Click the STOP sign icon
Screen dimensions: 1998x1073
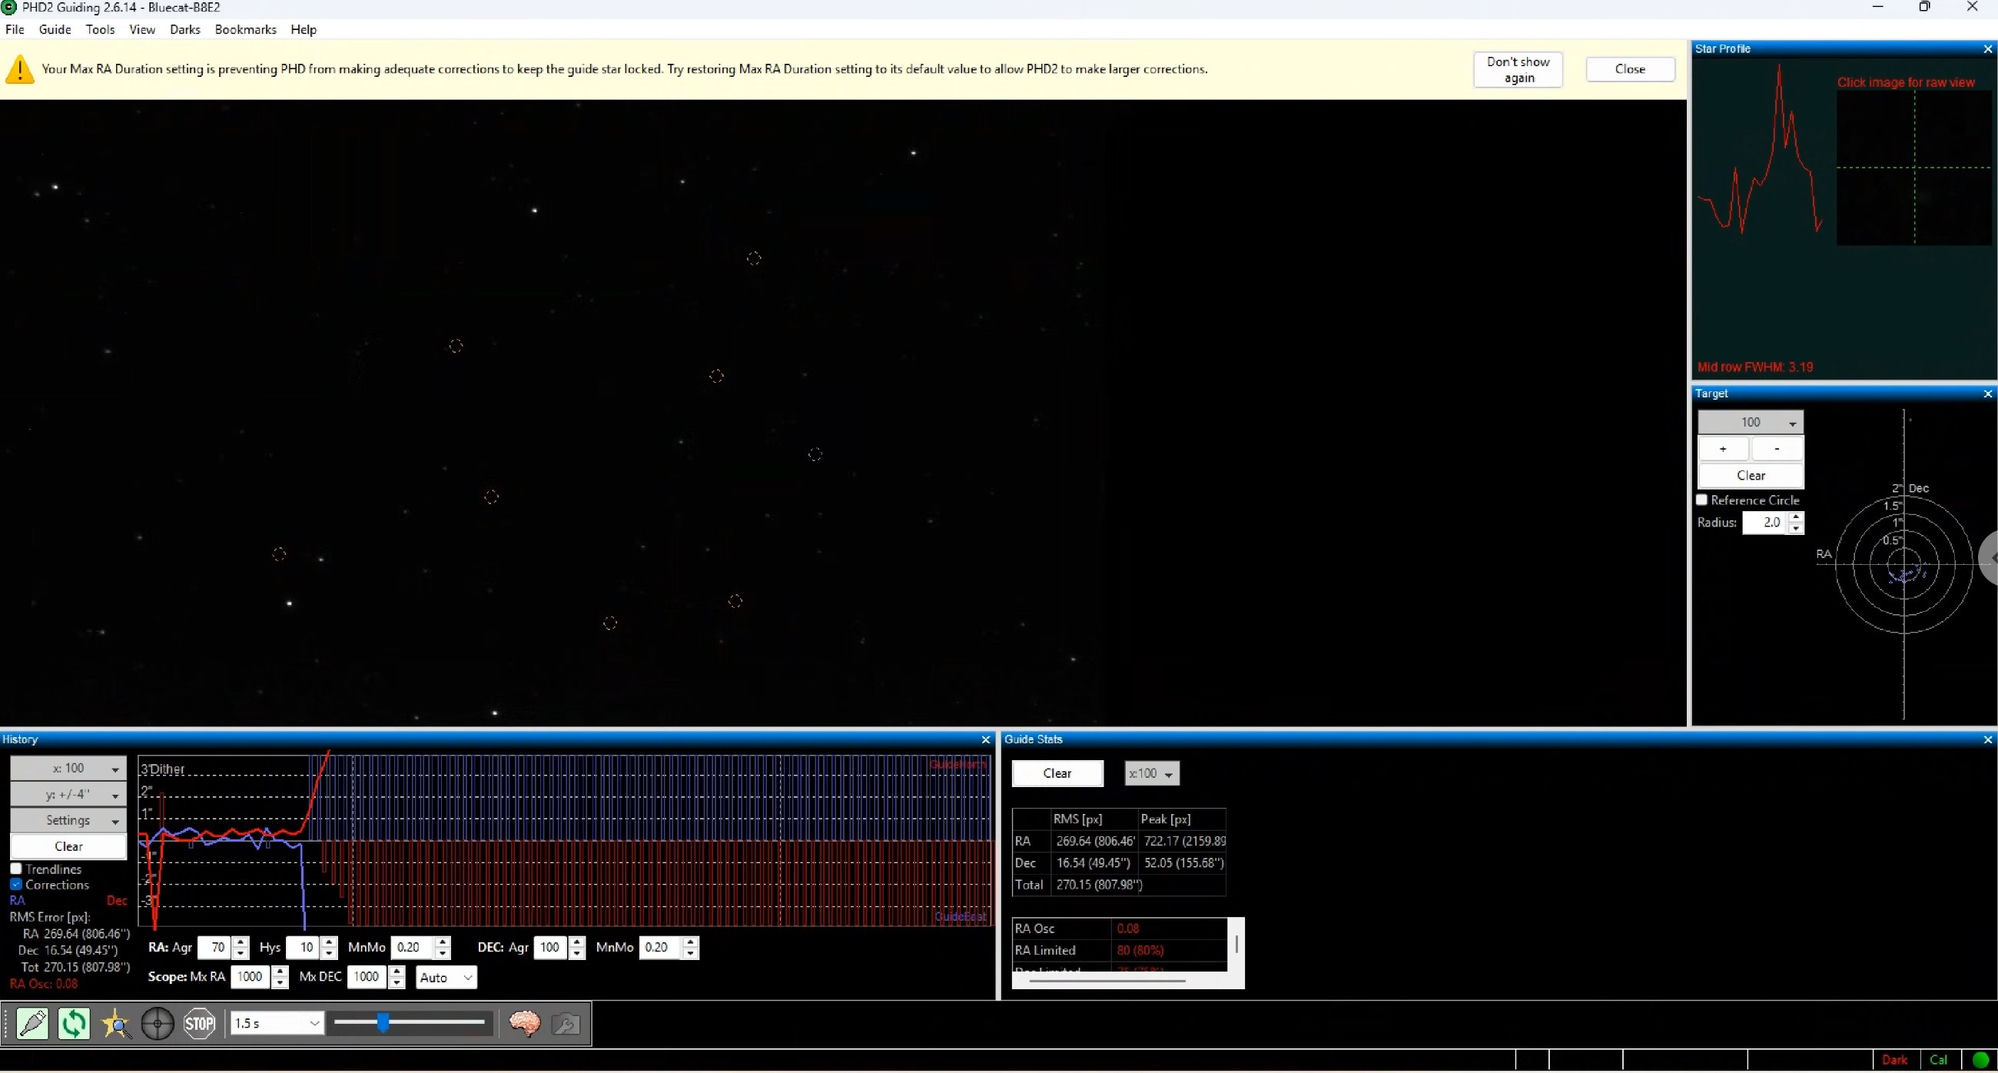point(200,1023)
